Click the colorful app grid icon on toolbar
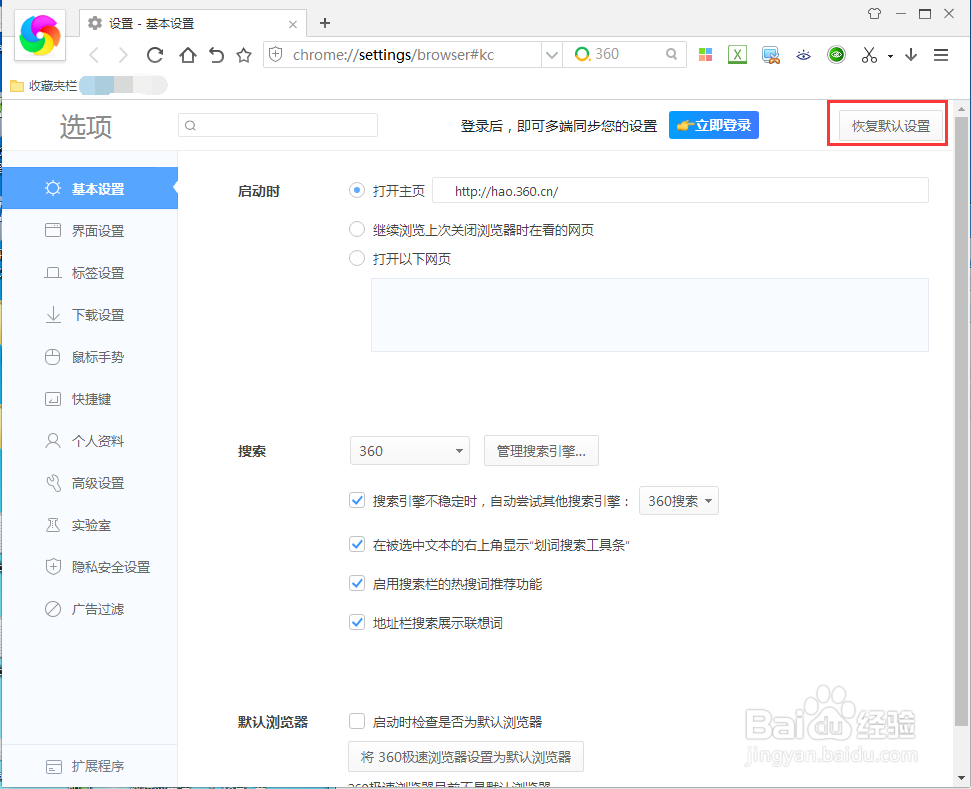Viewport: 971px width, 789px height. pos(705,55)
